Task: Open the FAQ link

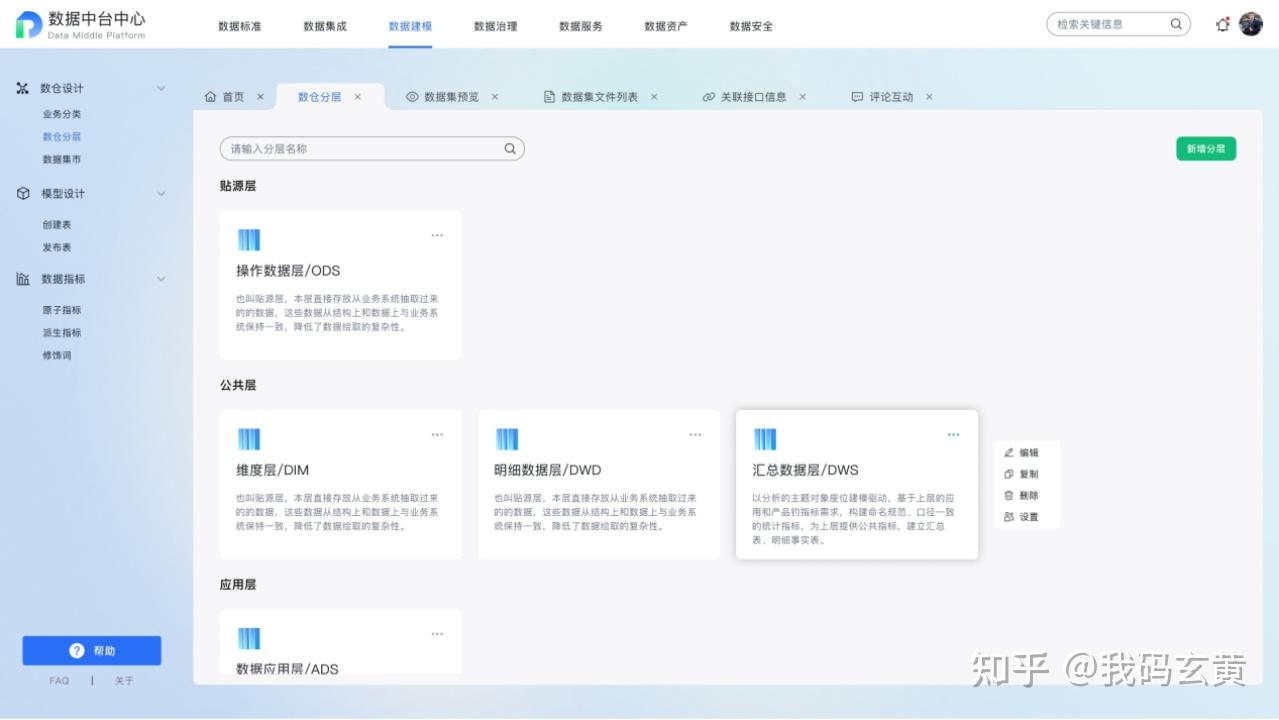Action: pyautogui.click(x=59, y=681)
